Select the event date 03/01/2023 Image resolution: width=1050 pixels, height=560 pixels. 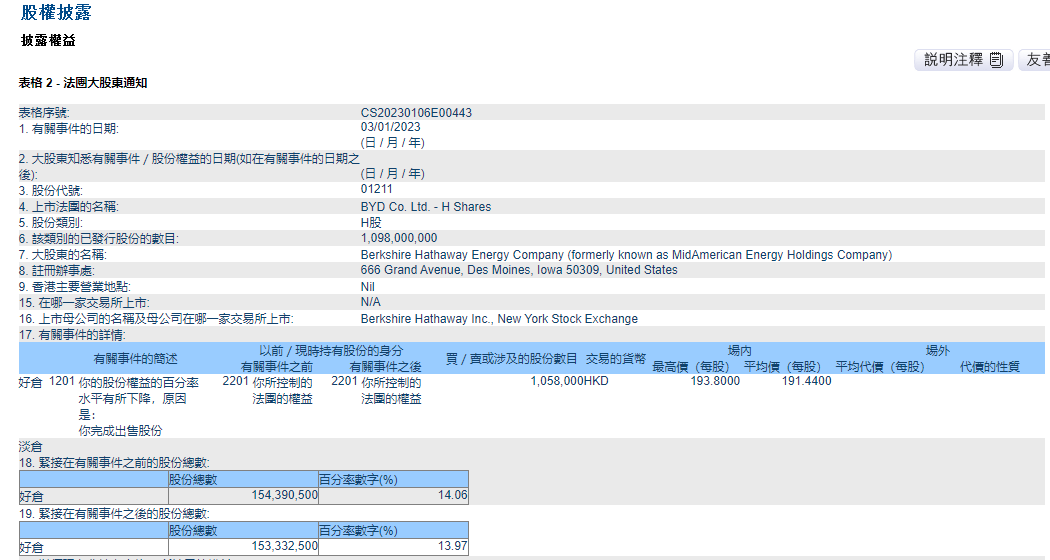point(390,127)
